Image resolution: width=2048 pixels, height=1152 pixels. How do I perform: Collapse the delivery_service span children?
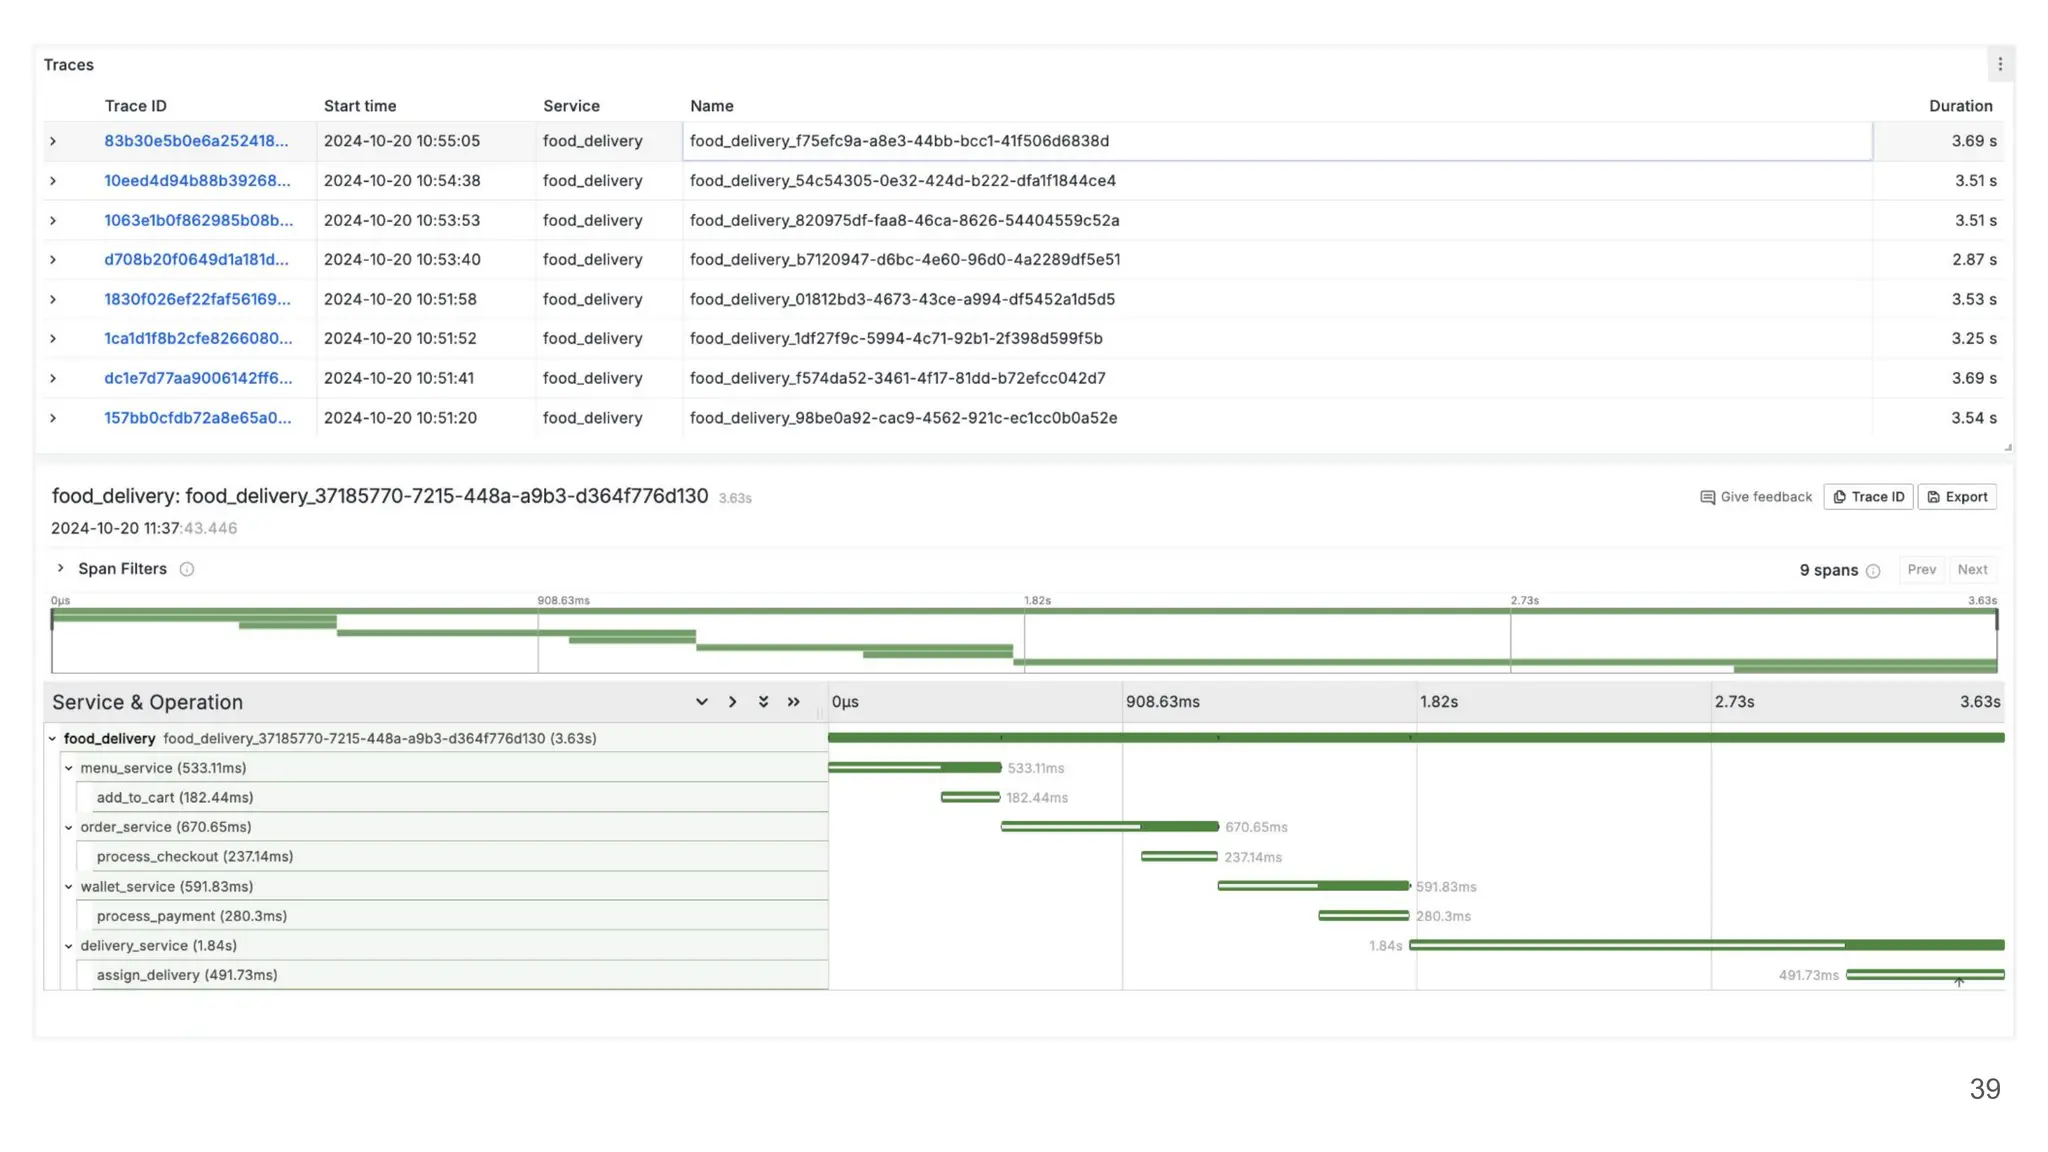[x=69, y=946]
